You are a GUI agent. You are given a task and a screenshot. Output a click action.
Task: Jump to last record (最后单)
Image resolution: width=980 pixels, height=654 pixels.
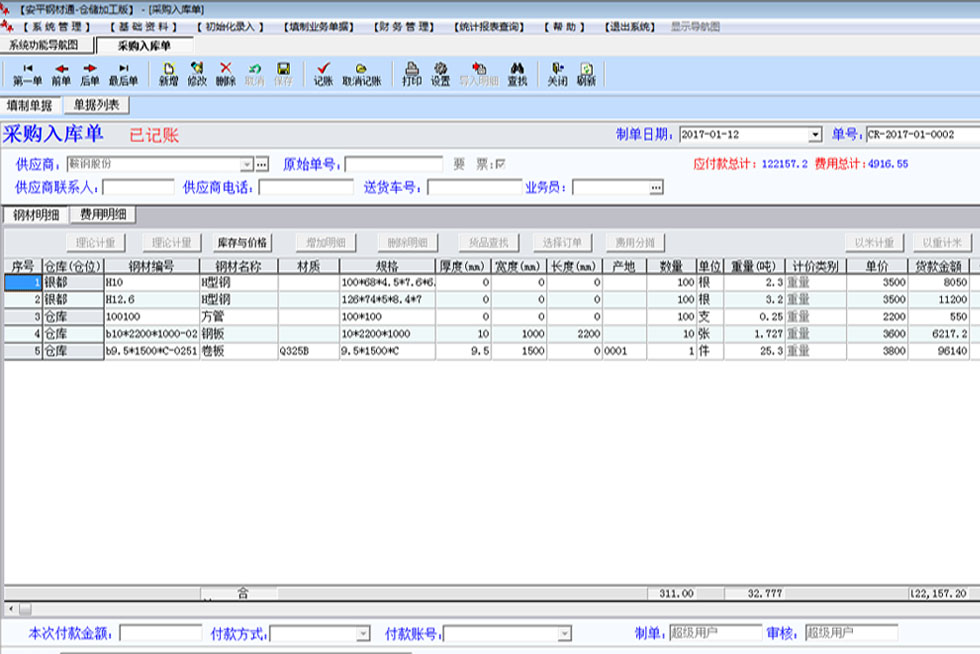[x=123, y=74]
